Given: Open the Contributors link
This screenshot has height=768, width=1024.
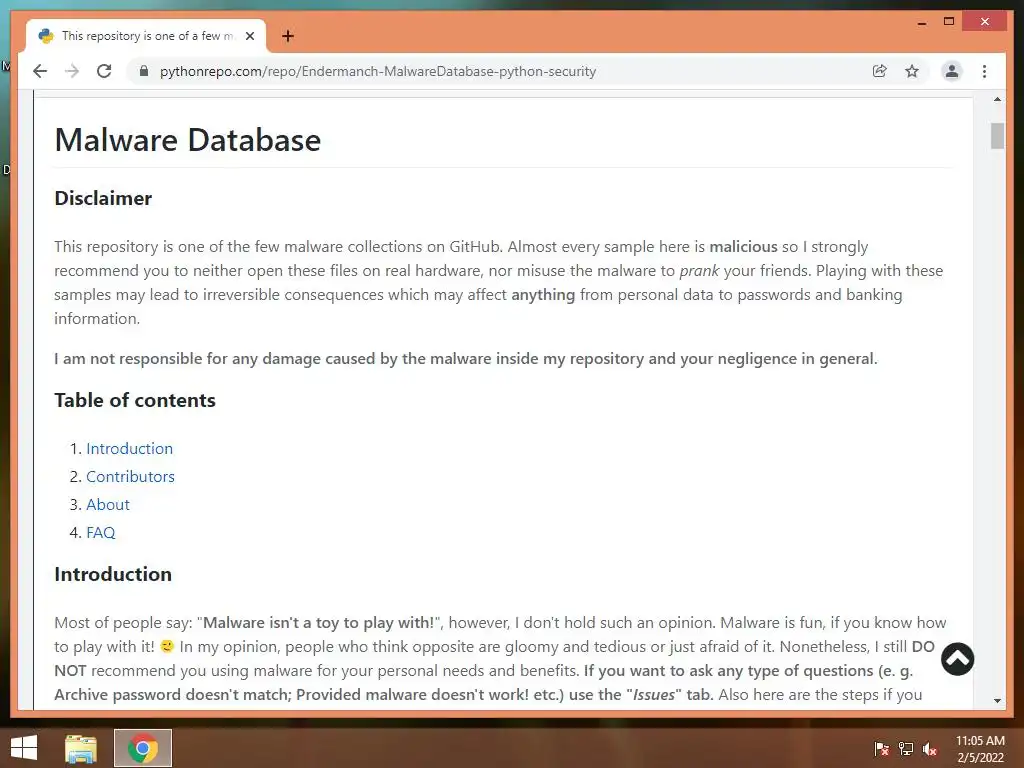Looking at the screenshot, I should click(x=130, y=477).
